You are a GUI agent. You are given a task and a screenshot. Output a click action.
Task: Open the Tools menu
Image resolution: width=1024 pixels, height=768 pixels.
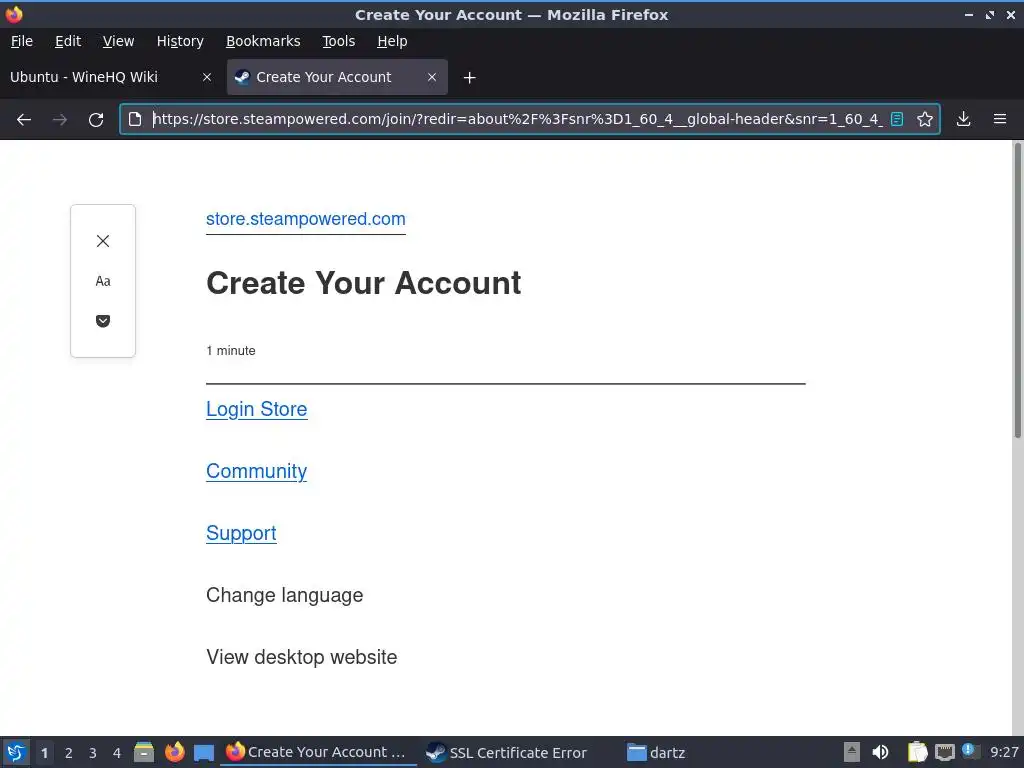click(x=339, y=41)
